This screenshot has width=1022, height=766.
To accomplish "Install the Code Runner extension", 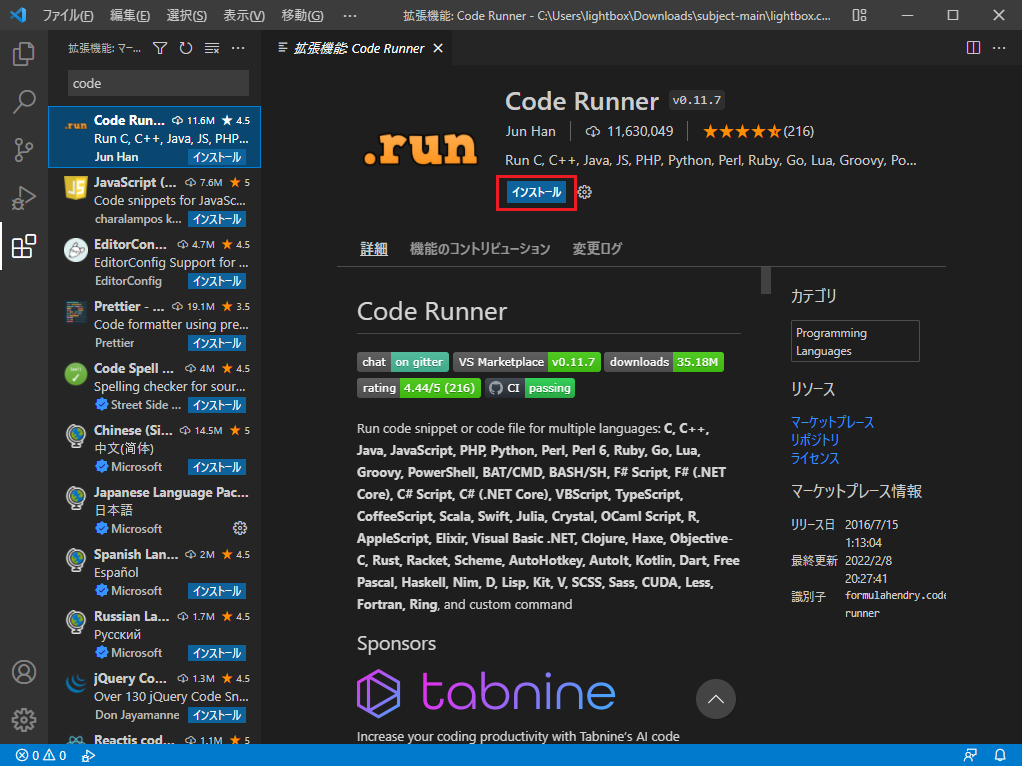I will pos(536,192).
